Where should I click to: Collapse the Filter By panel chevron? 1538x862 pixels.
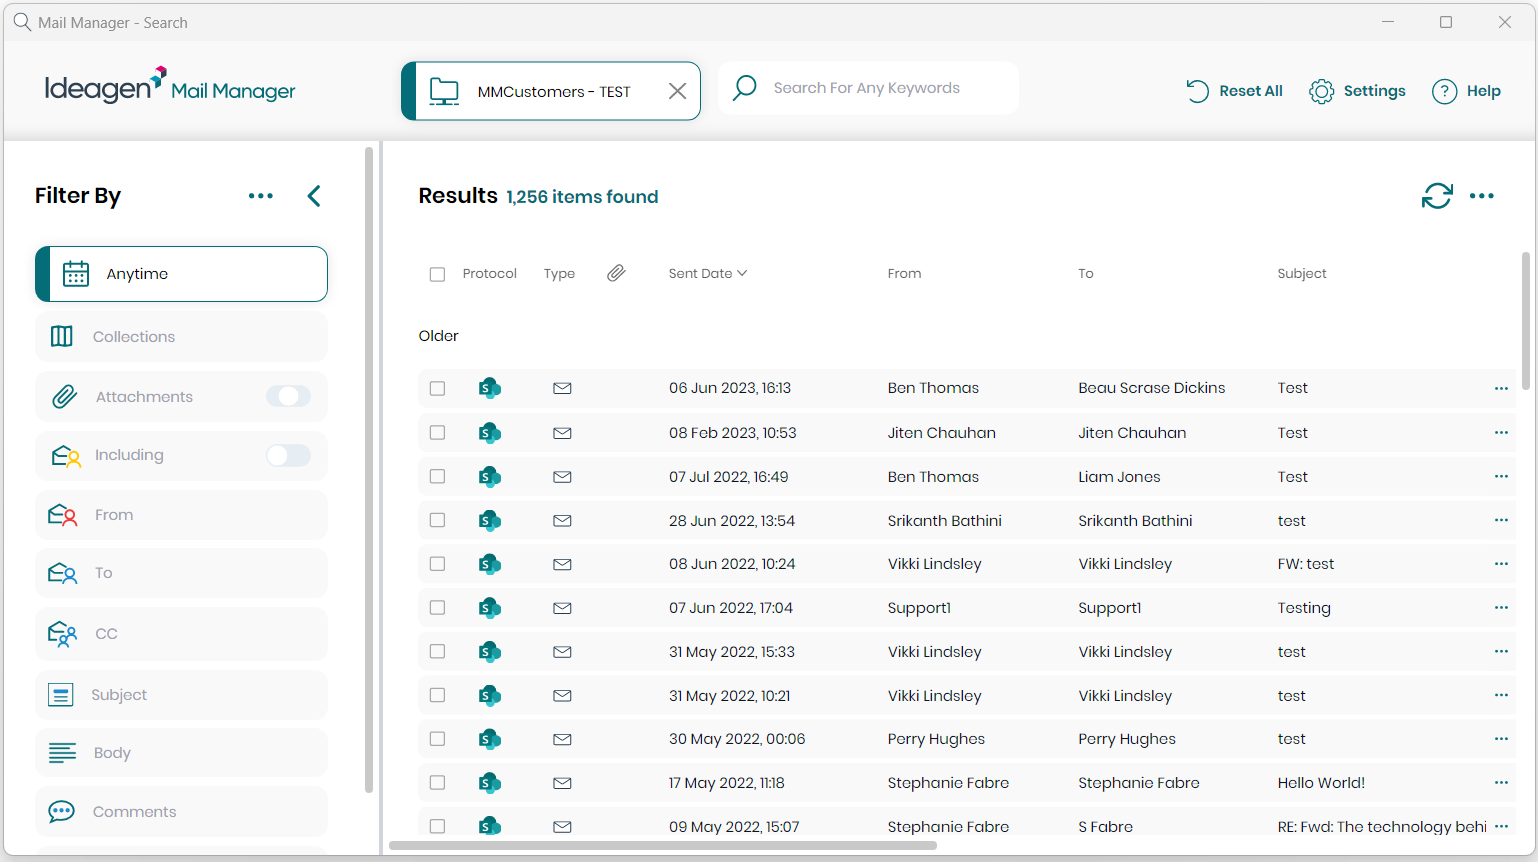314,196
